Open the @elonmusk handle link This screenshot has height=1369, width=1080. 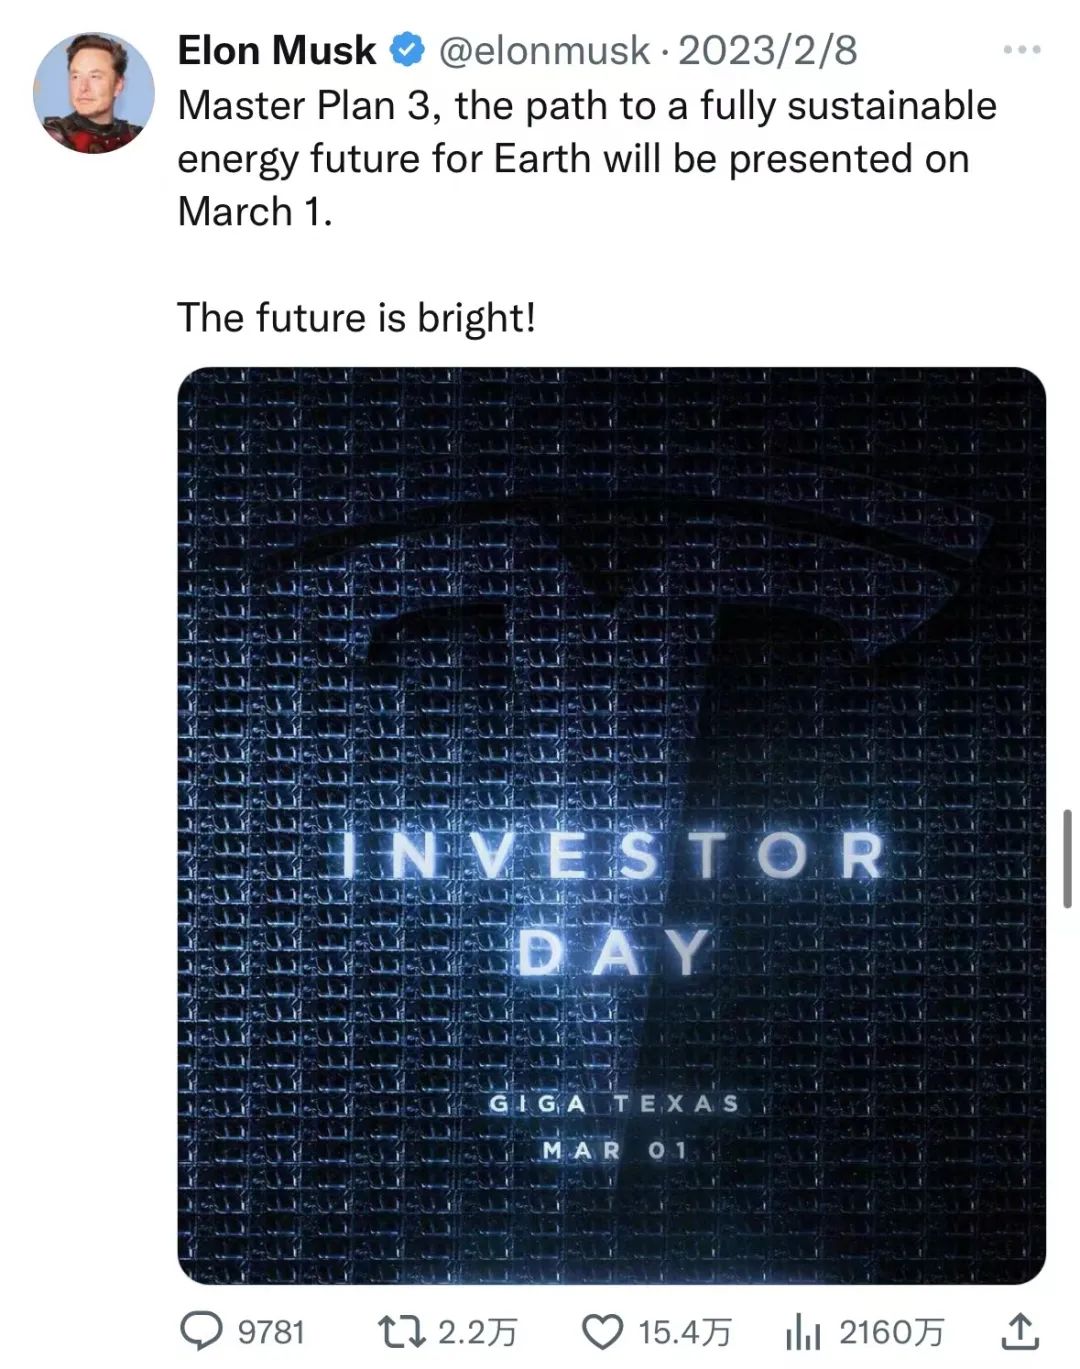click(x=544, y=50)
